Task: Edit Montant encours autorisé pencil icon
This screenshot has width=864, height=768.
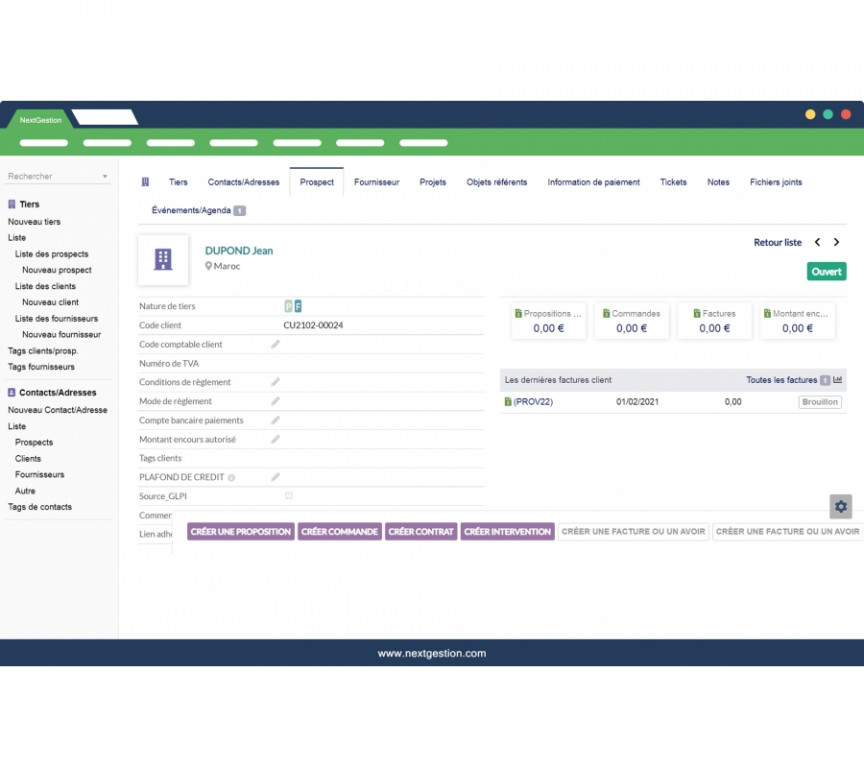Action: (276, 439)
